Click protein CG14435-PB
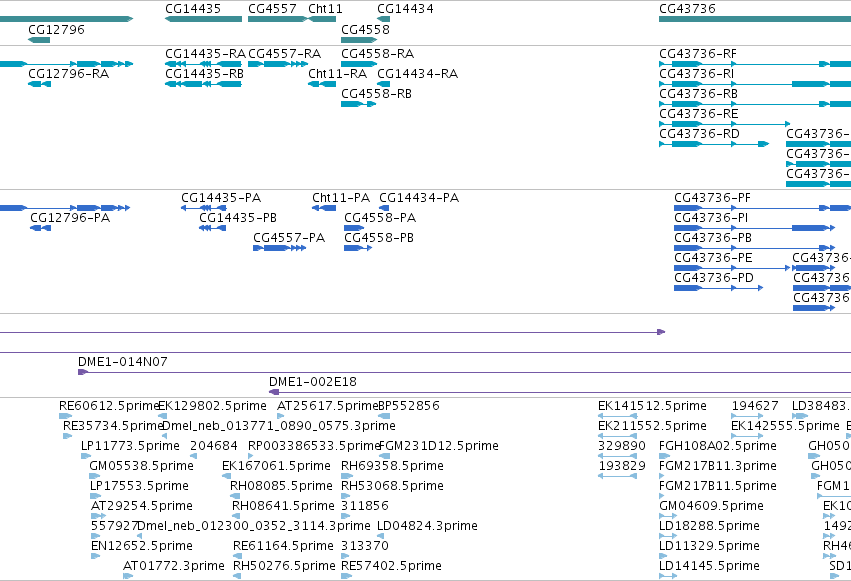The height and width of the screenshot is (581, 851). pos(238,218)
